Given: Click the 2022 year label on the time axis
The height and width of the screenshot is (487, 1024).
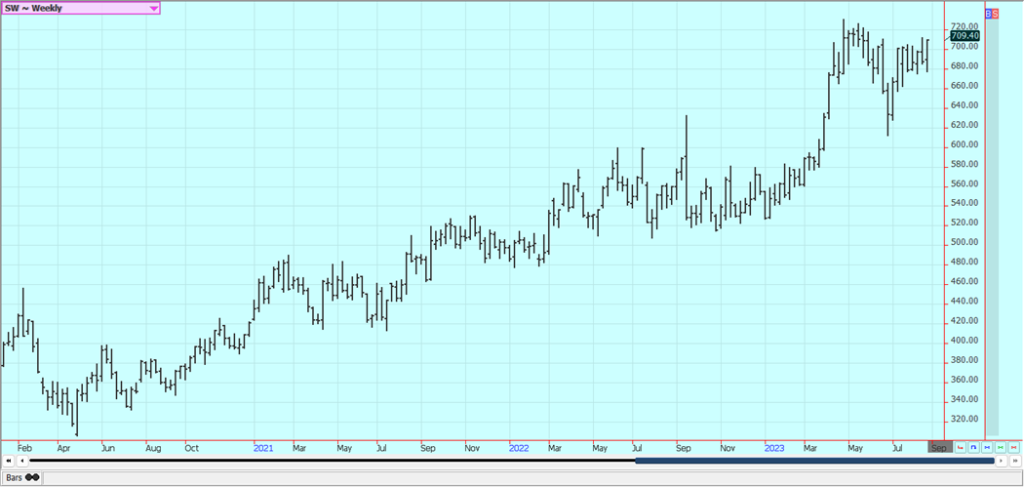Looking at the screenshot, I should pyautogui.click(x=519, y=448).
